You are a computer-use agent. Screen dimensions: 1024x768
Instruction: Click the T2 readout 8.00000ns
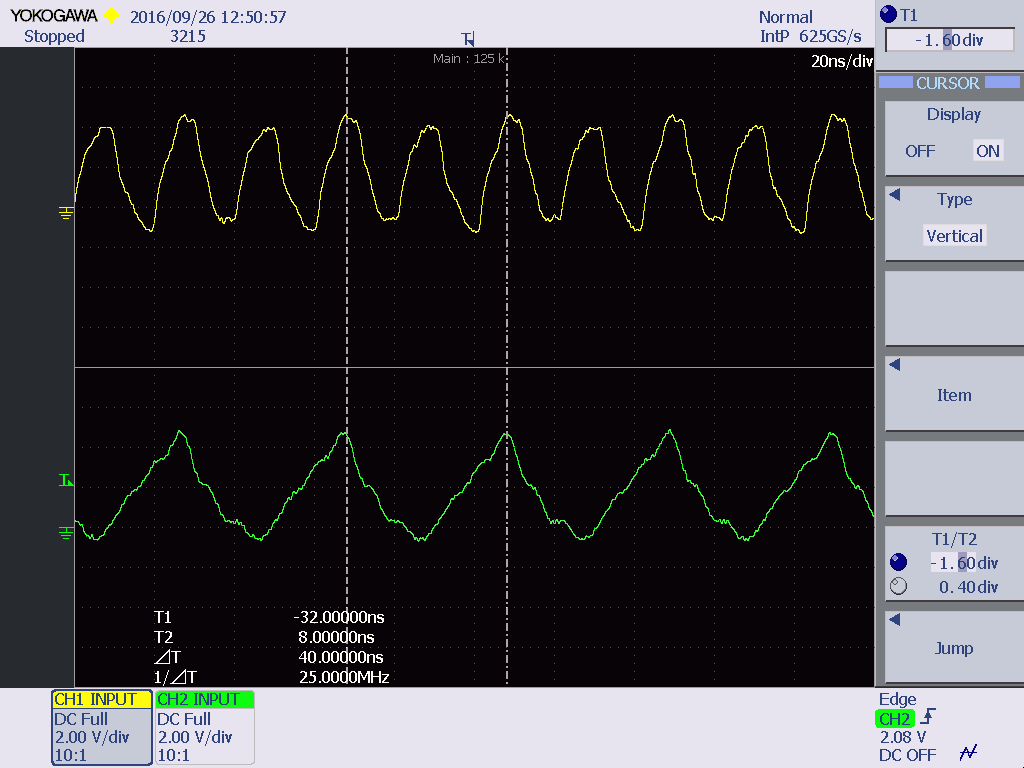(336, 637)
